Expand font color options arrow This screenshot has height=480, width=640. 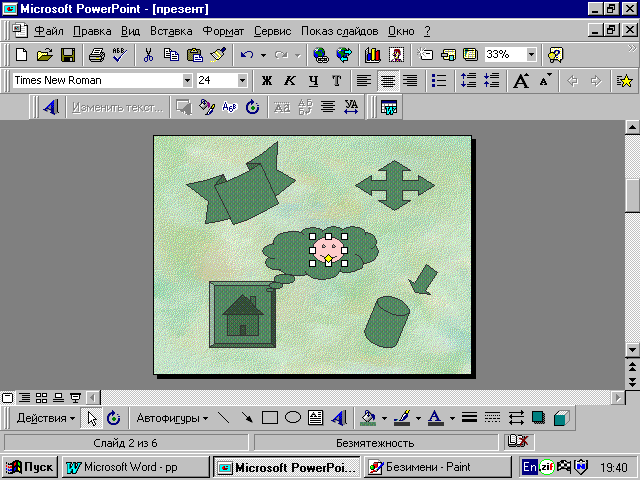coord(452,418)
